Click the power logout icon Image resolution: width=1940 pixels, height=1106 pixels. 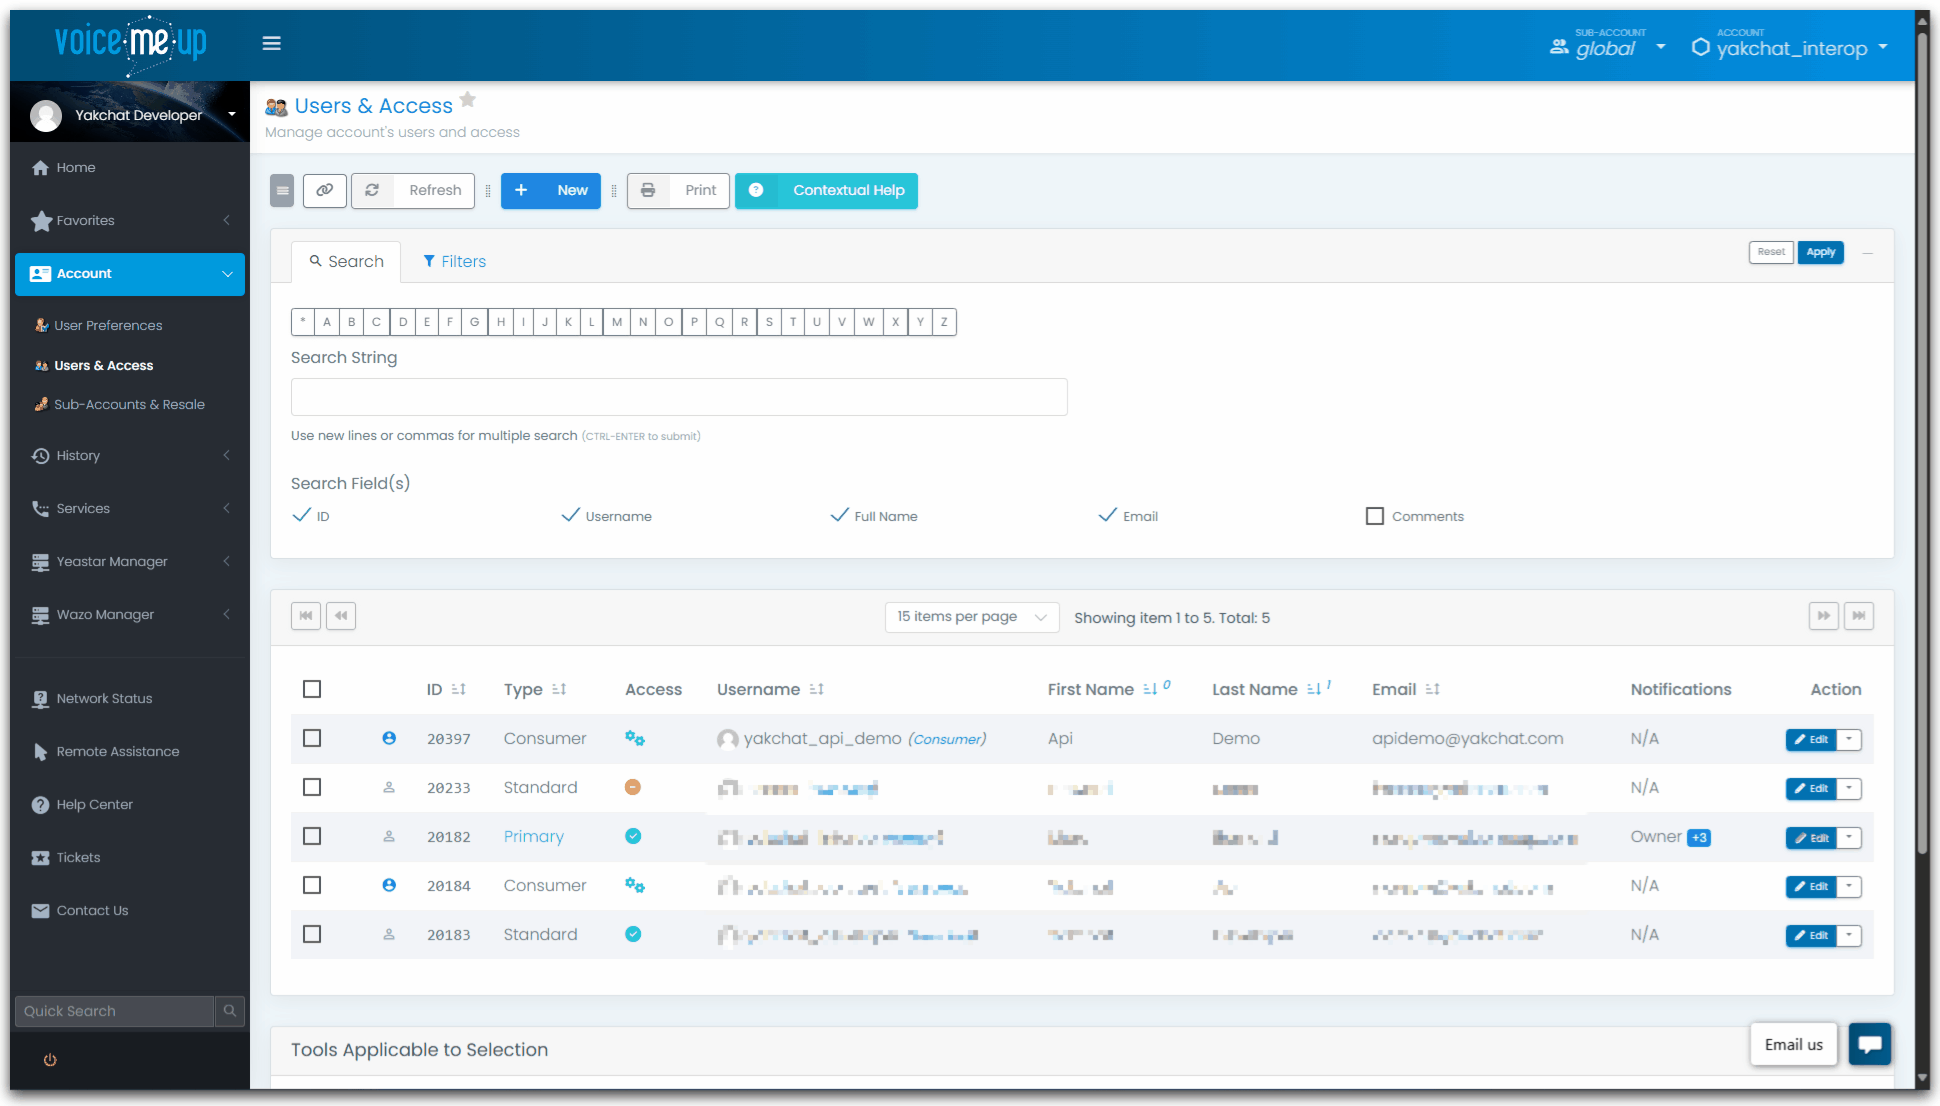coord(50,1060)
